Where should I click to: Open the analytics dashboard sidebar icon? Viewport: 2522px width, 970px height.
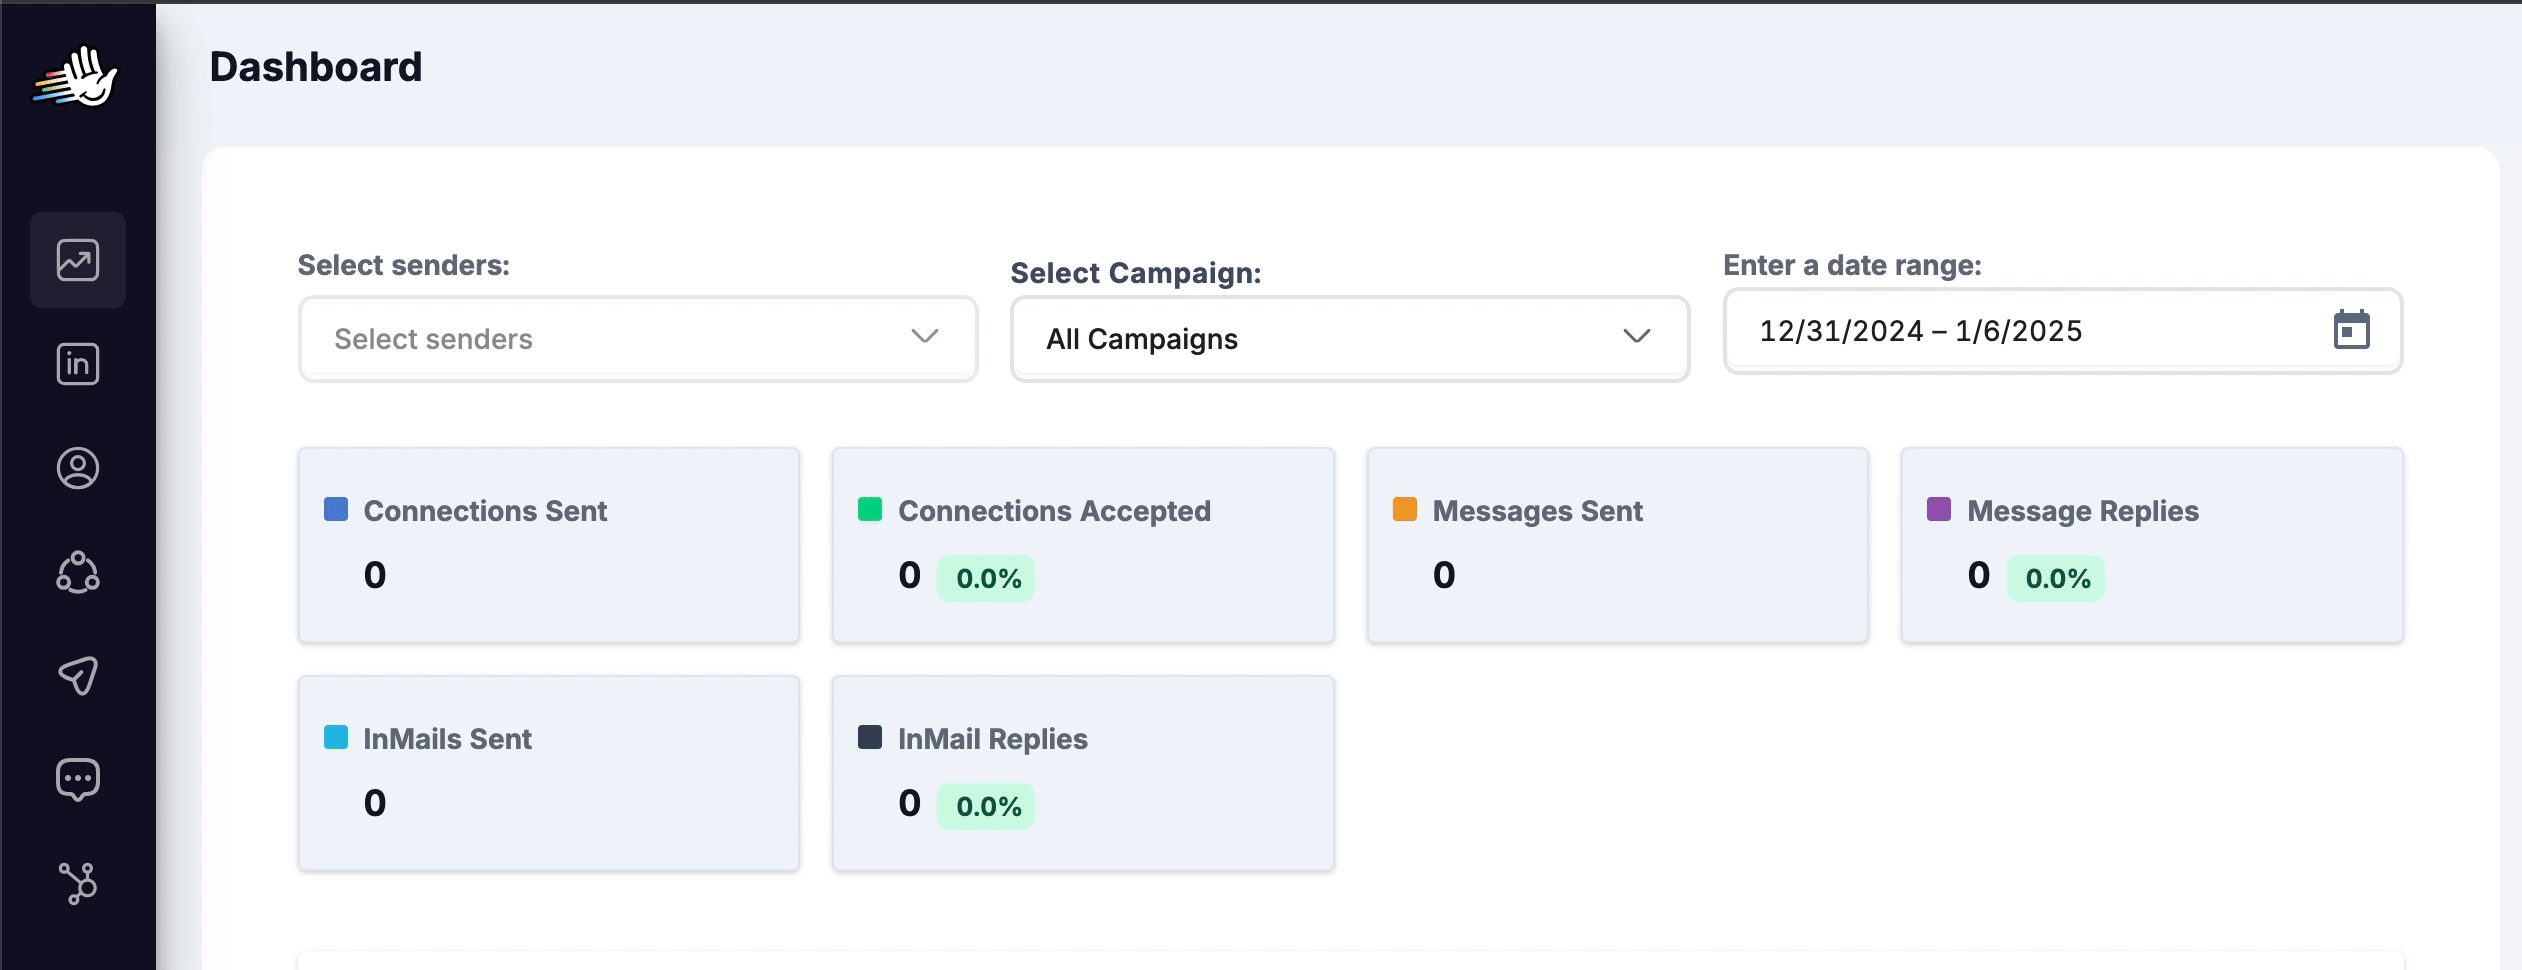point(78,260)
